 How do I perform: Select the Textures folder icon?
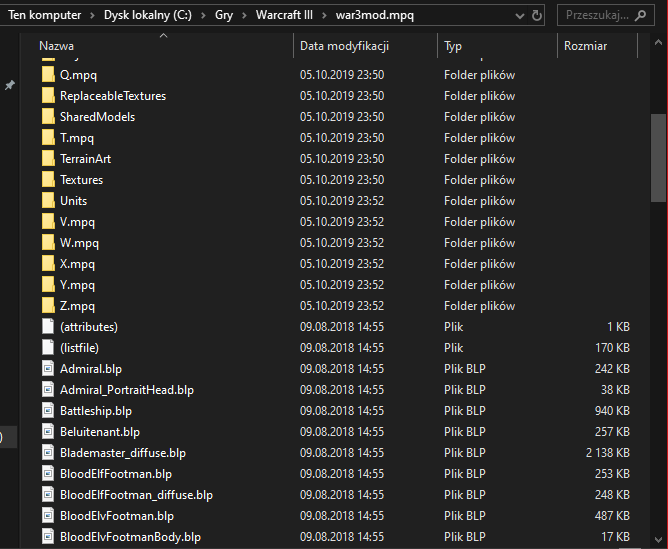48,180
